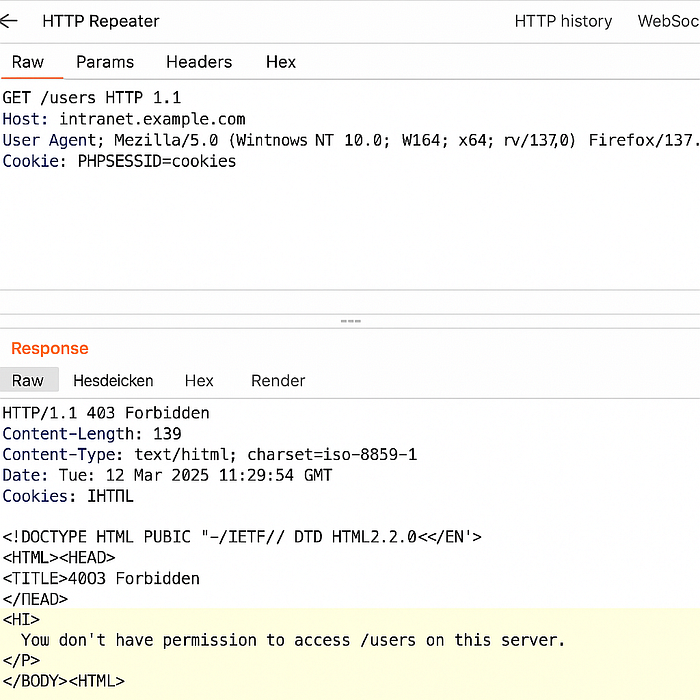Click the HTTP Repeater title
The image size is (700, 700).
101,21
